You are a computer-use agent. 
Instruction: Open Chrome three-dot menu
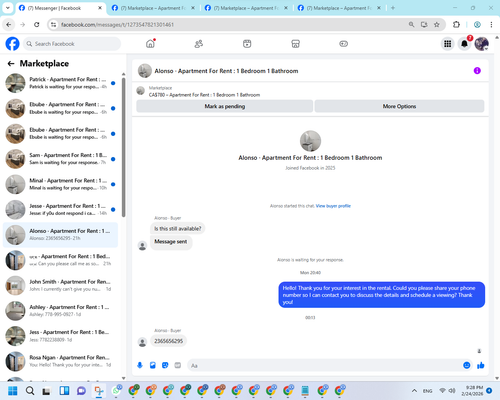(x=491, y=24)
